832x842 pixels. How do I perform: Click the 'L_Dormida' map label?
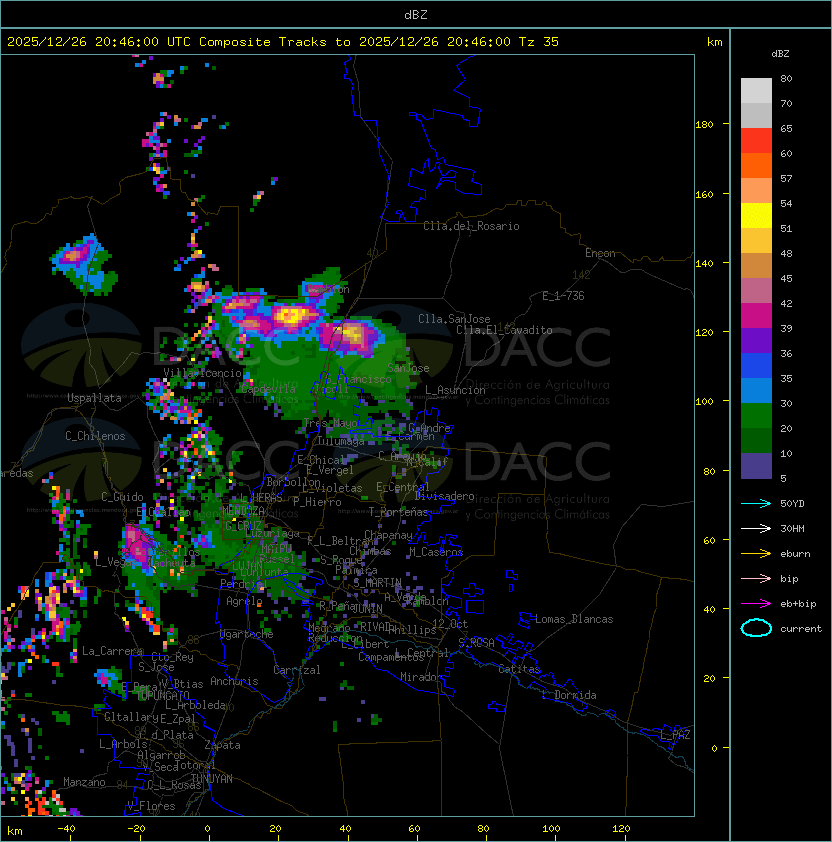coord(569,695)
